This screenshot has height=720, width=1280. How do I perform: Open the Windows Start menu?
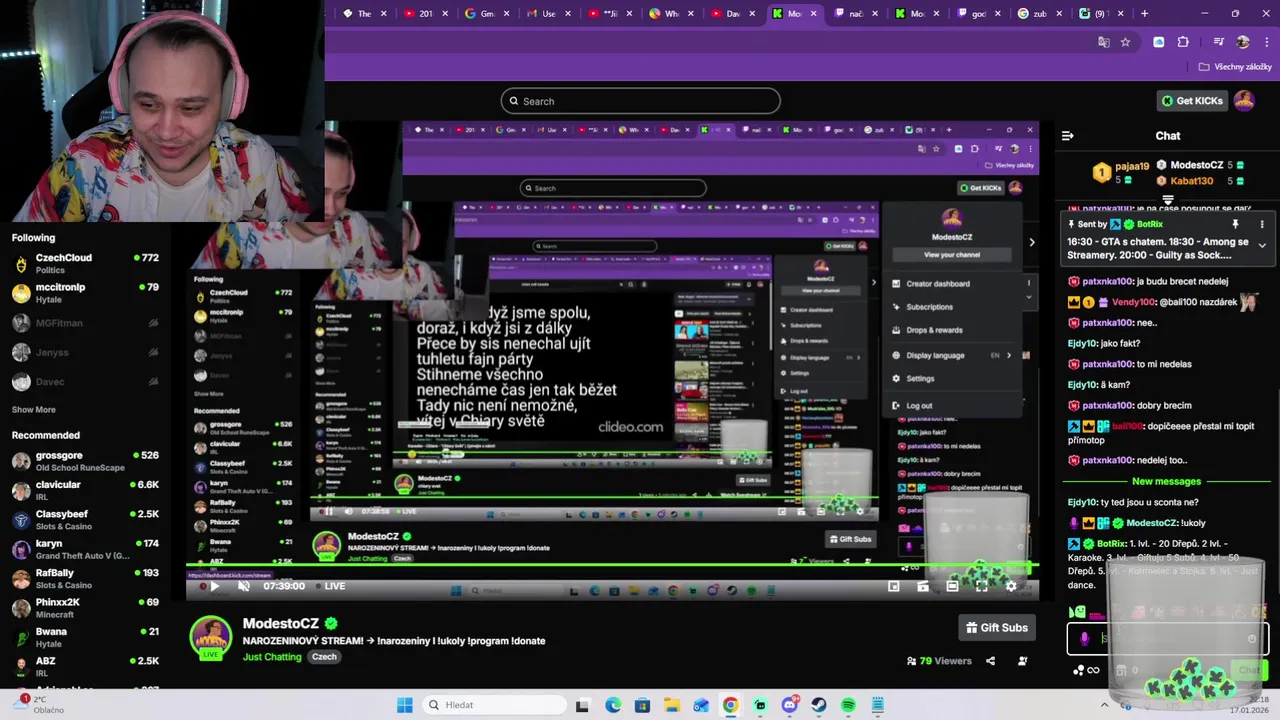[404, 705]
